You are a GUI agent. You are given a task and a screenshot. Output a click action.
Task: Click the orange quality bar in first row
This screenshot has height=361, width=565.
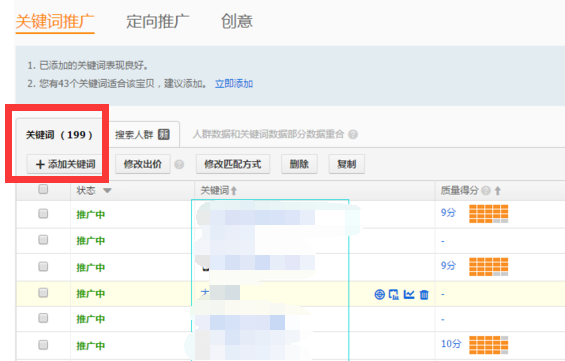(x=489, y=214)
